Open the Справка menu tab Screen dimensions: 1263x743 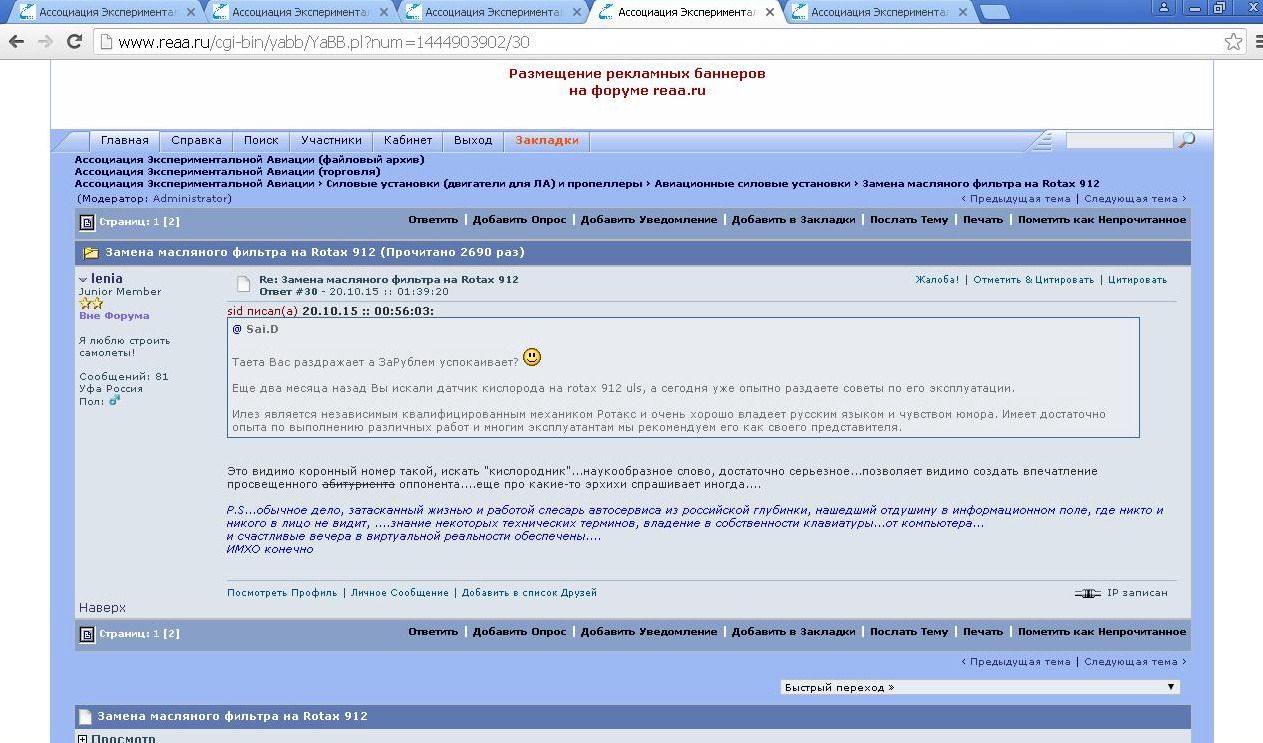pyautogui.click(x=196, y=141)
